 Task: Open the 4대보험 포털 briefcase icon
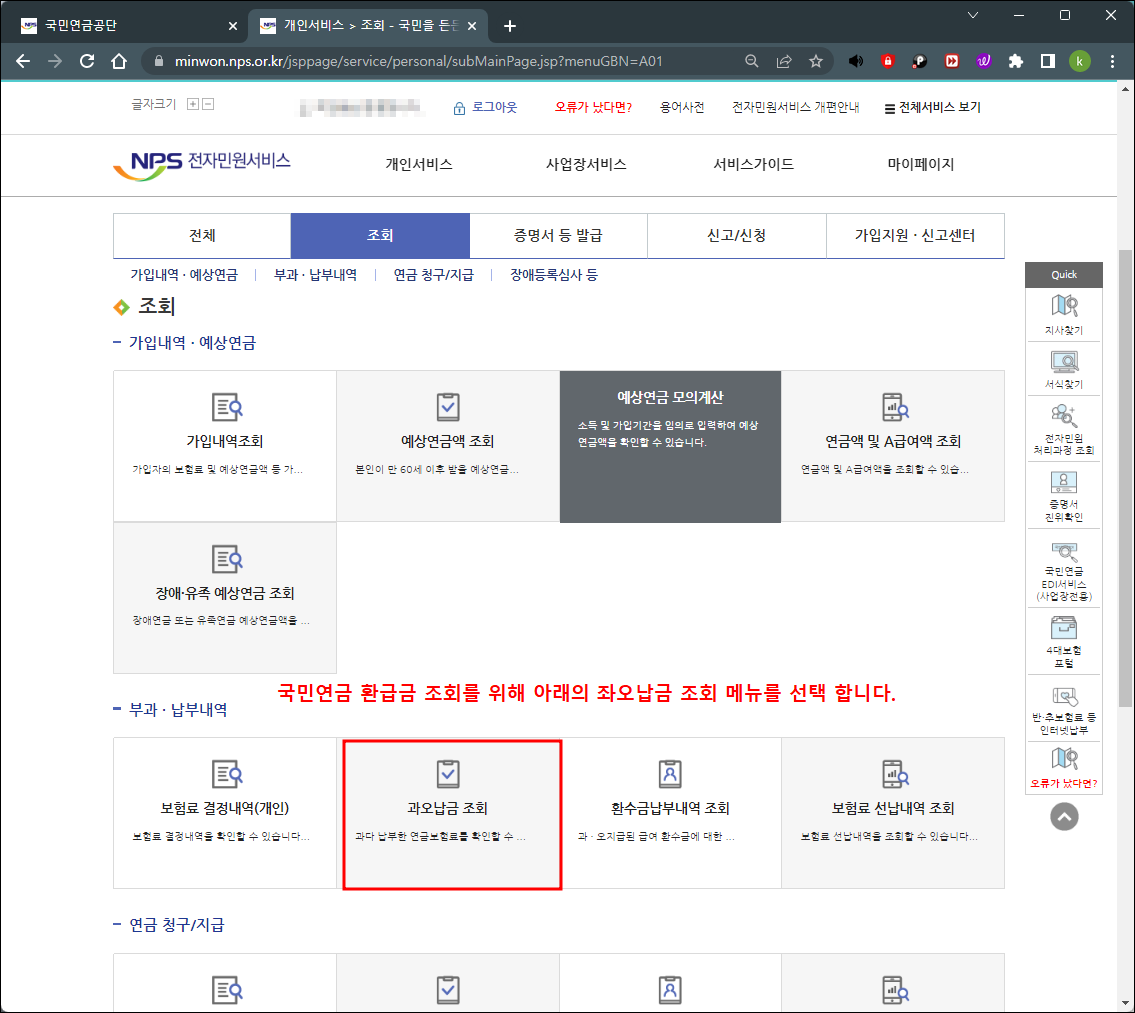click(x=1063, y=630)
